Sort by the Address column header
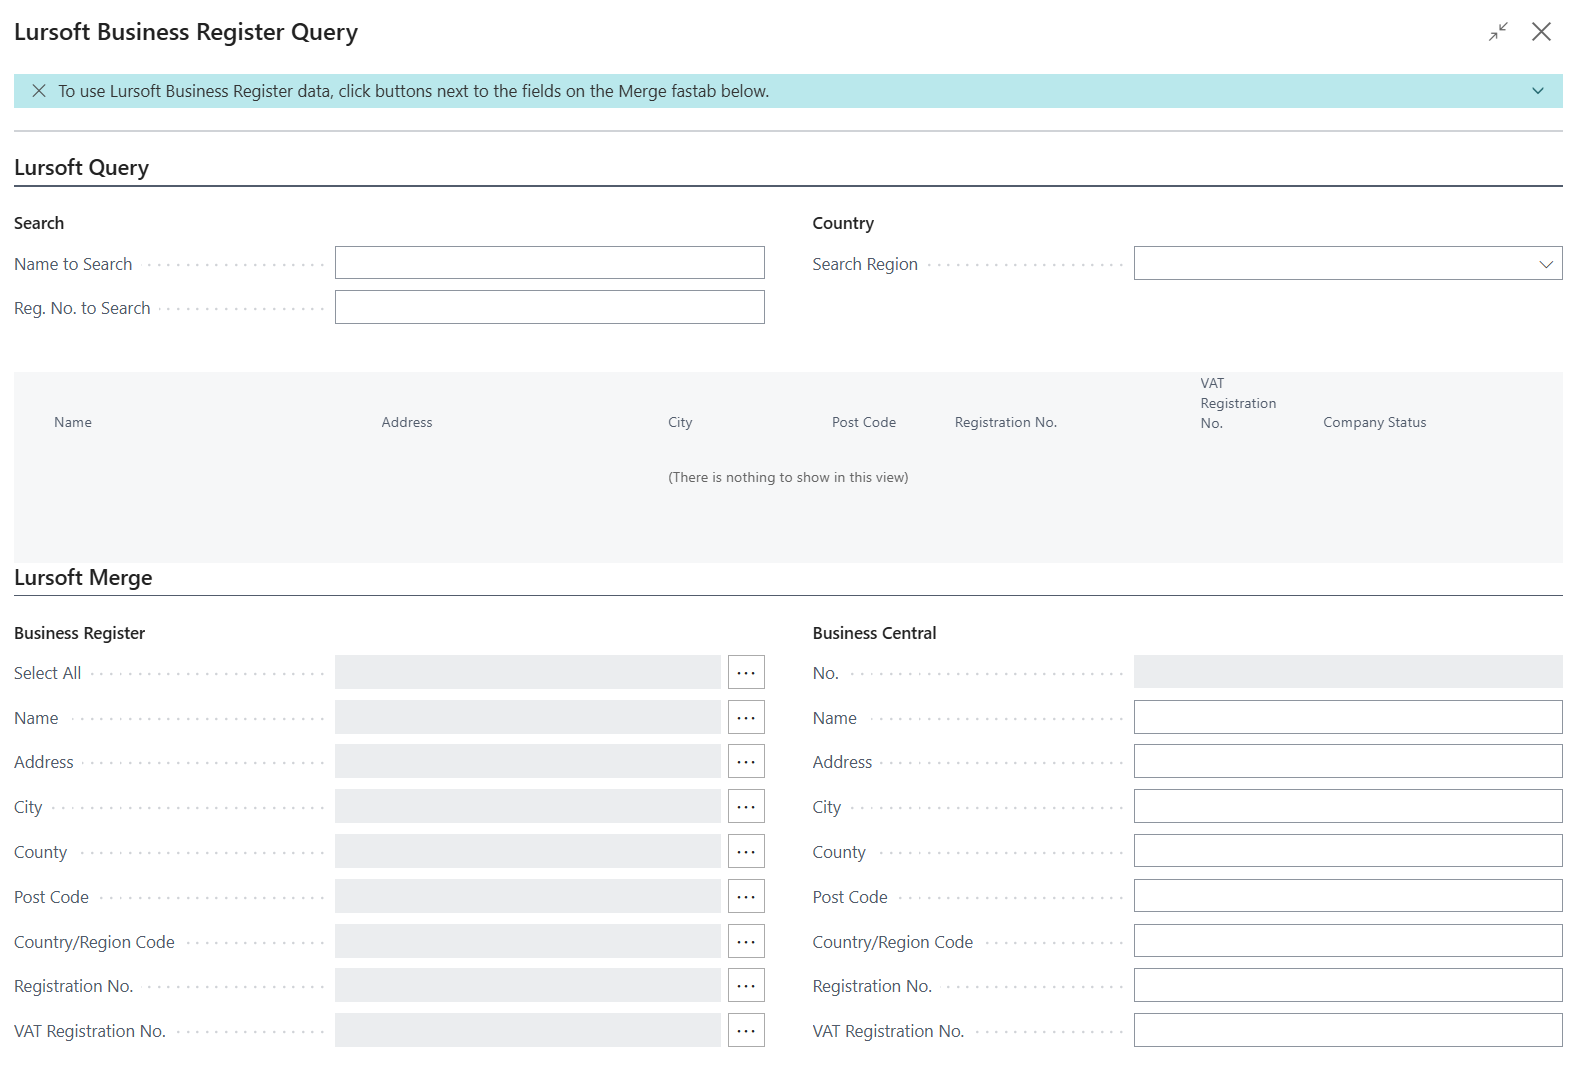The width and height of the screenshot is (1581, 1084). (x=407, y=423)
